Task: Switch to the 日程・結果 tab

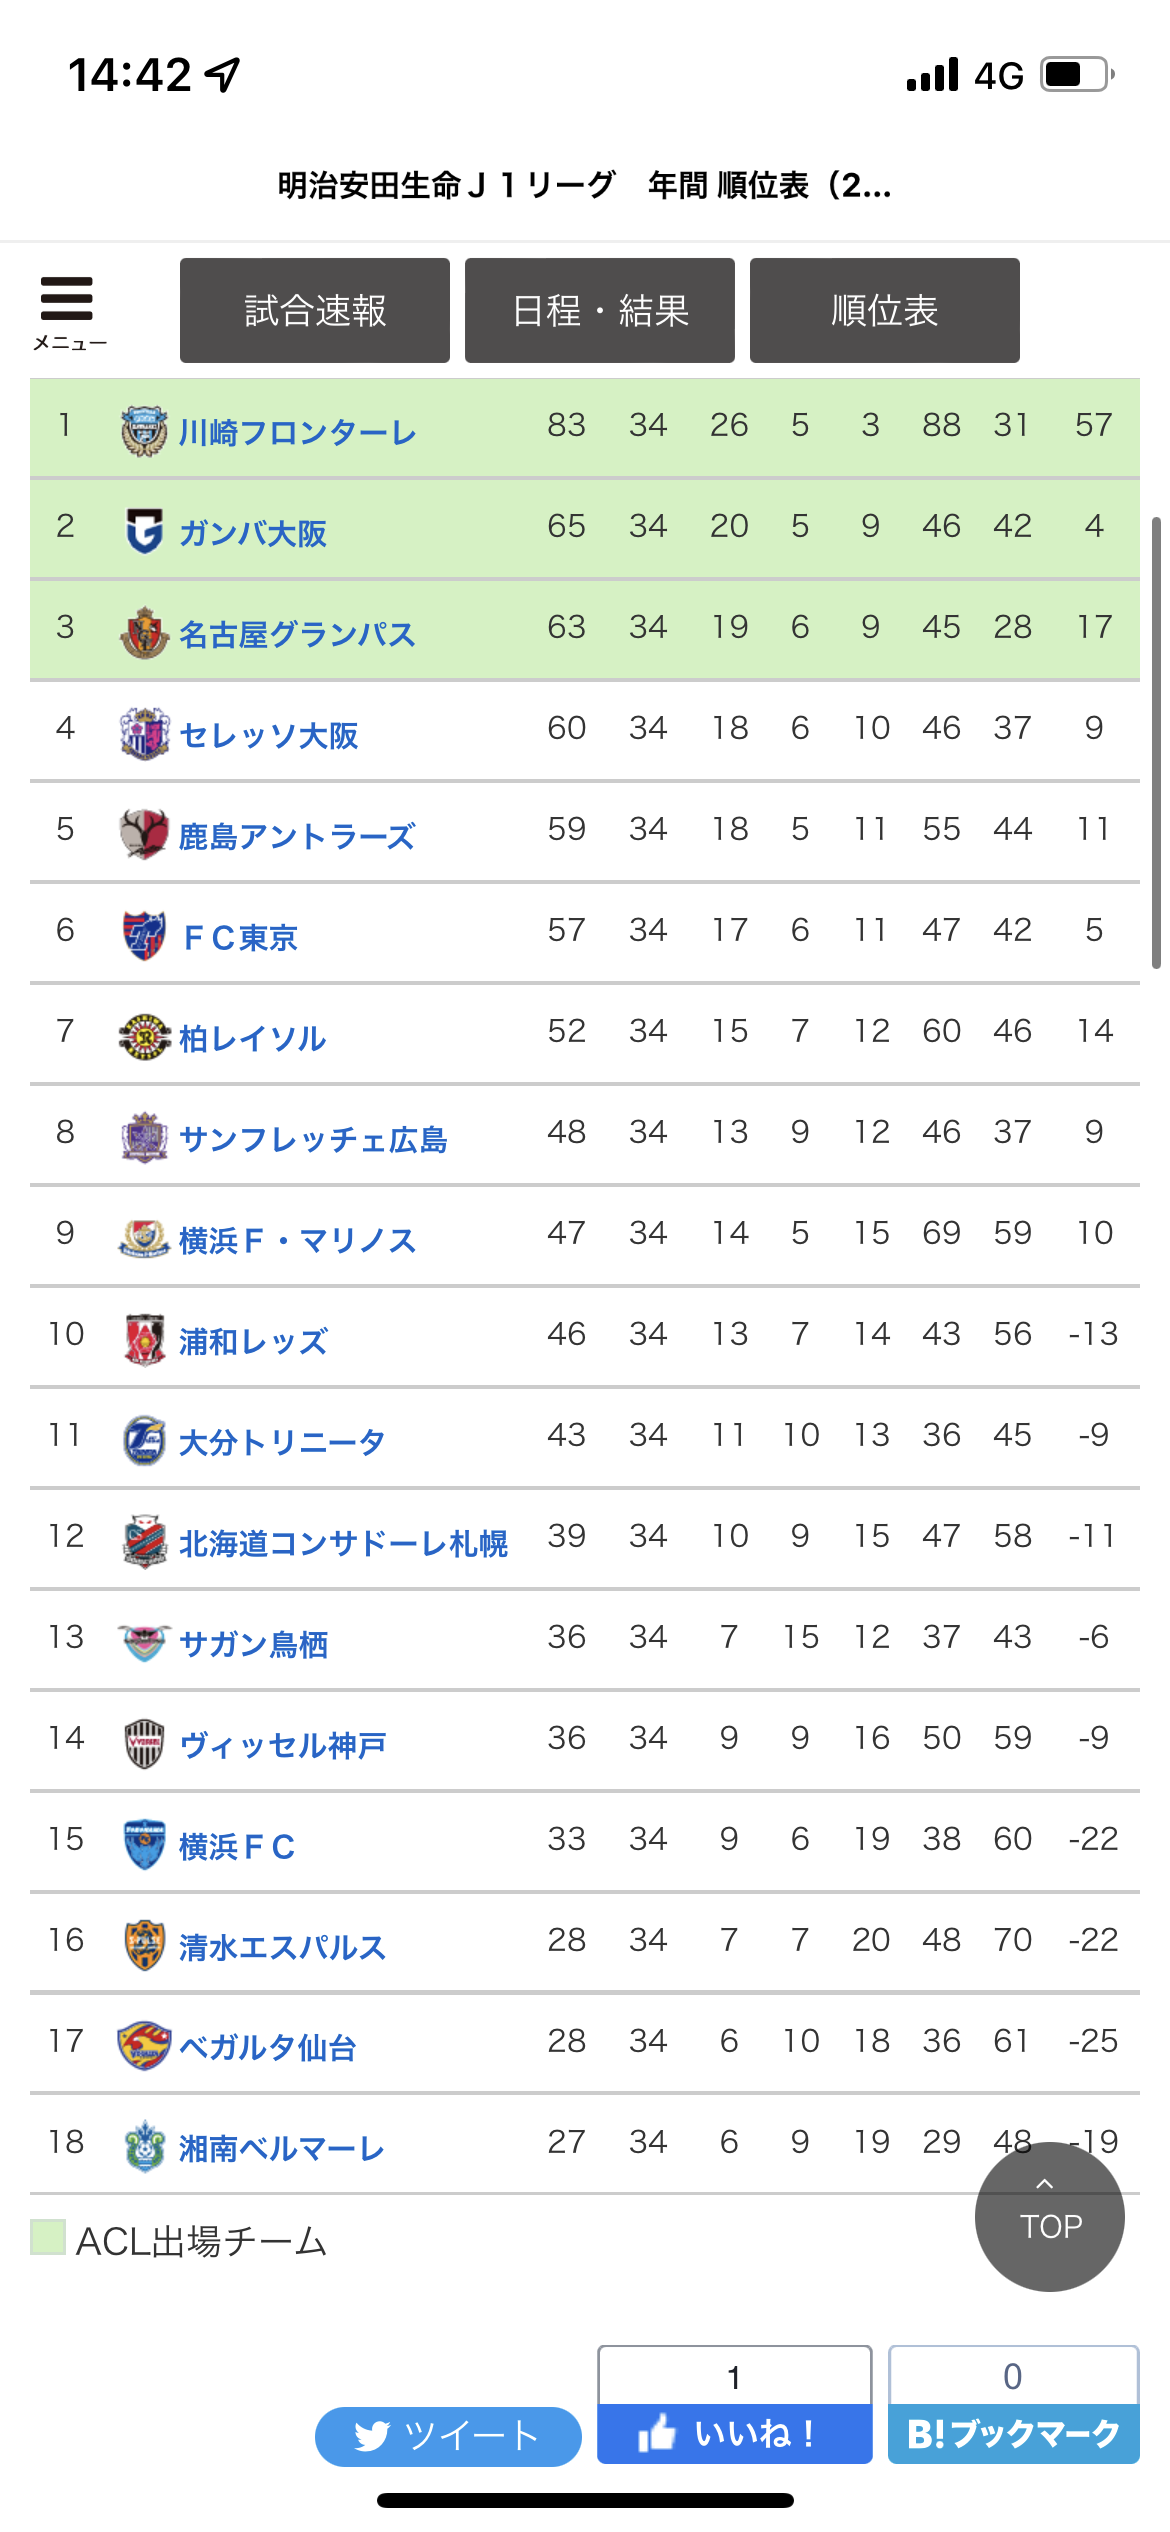Action: click(x=600, y=310)
